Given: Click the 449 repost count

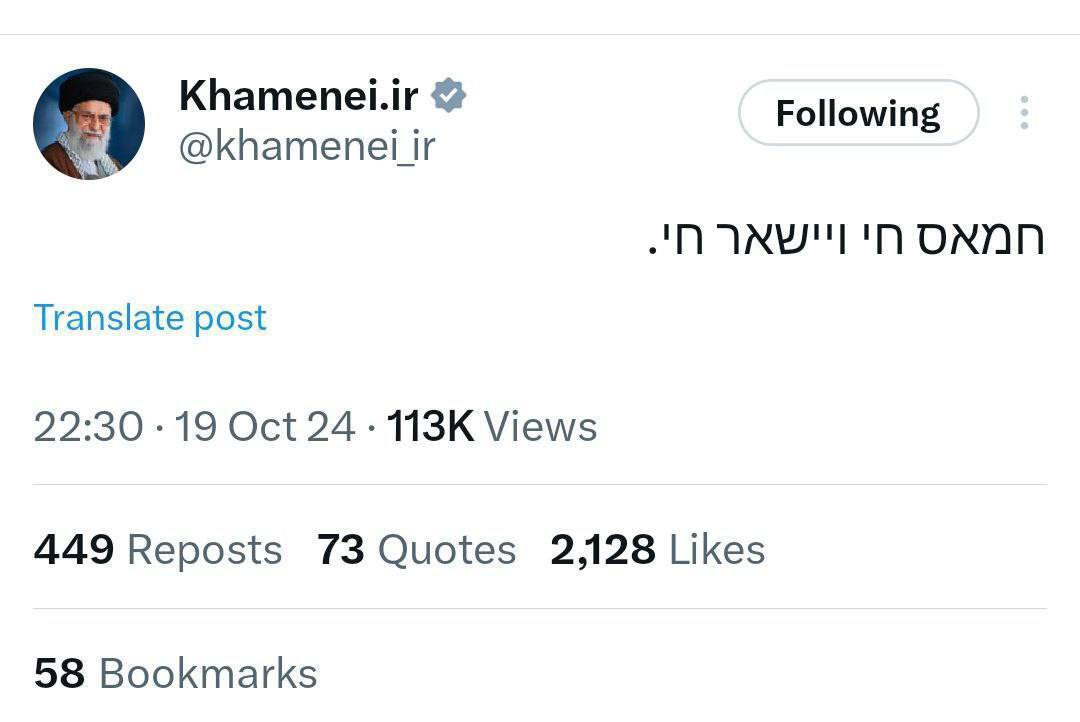Looking at the screenshot, I should (x=74, y=550).
